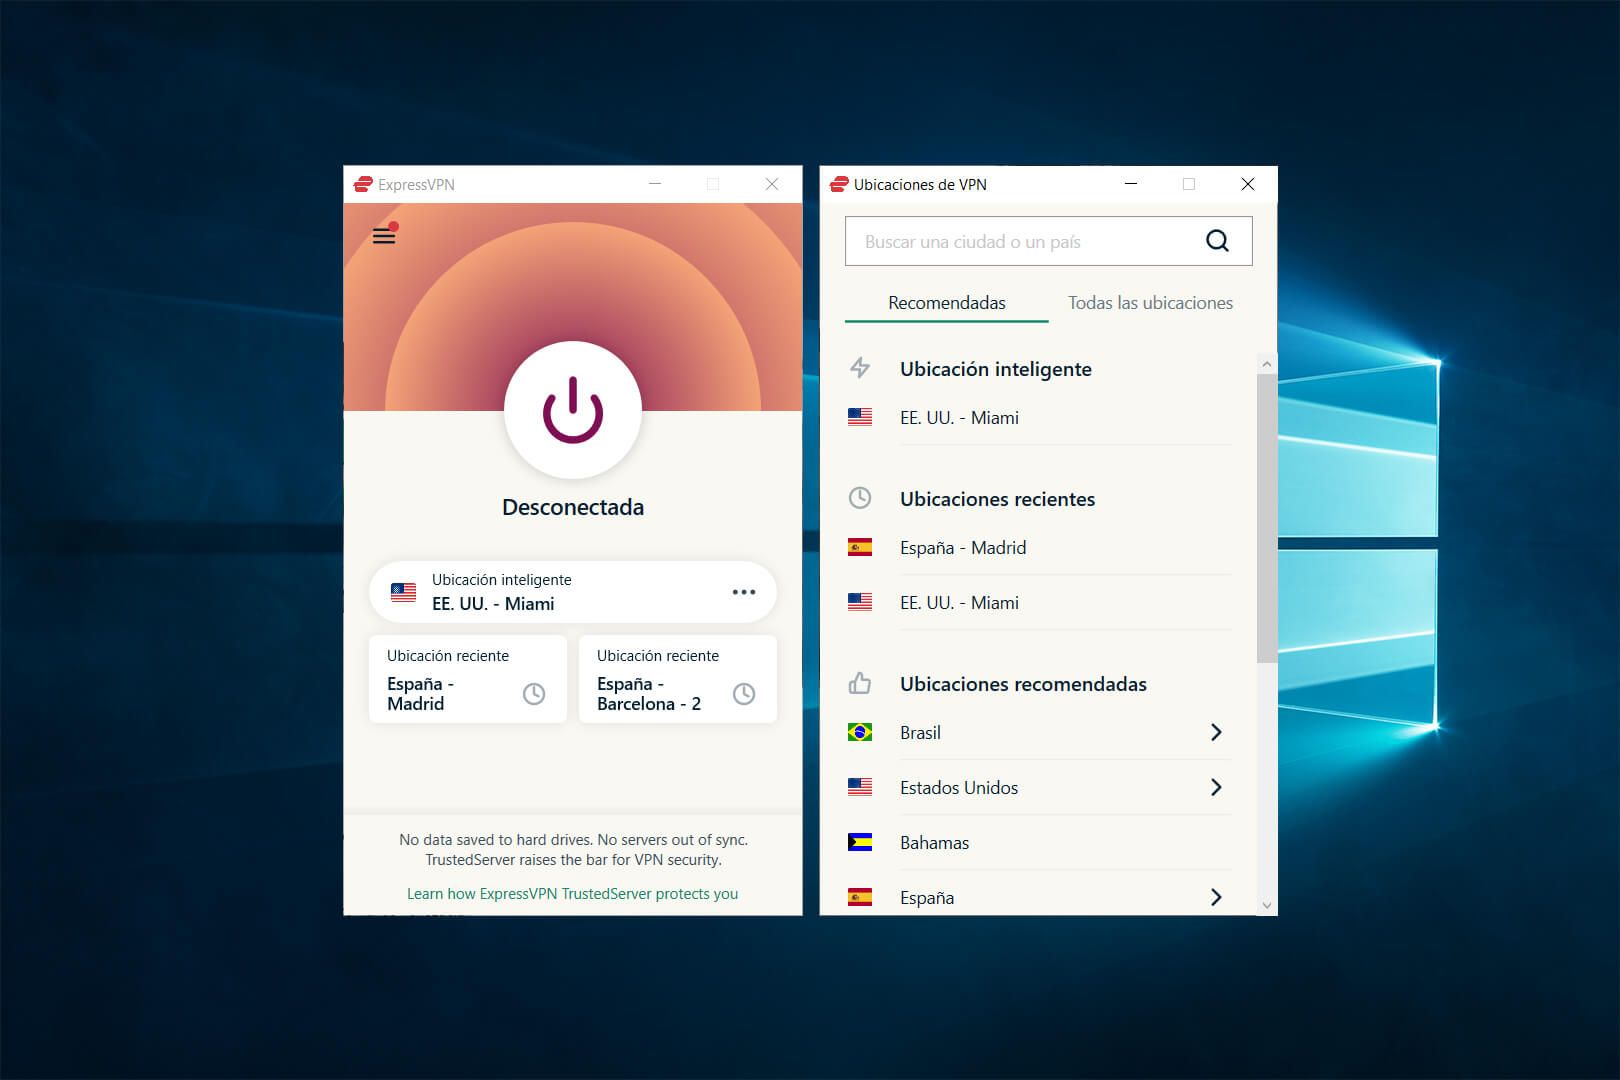Click ExpressVPN logo in main window title bar
This screenshot has height=1080, width=1620.
pos(363,184)
